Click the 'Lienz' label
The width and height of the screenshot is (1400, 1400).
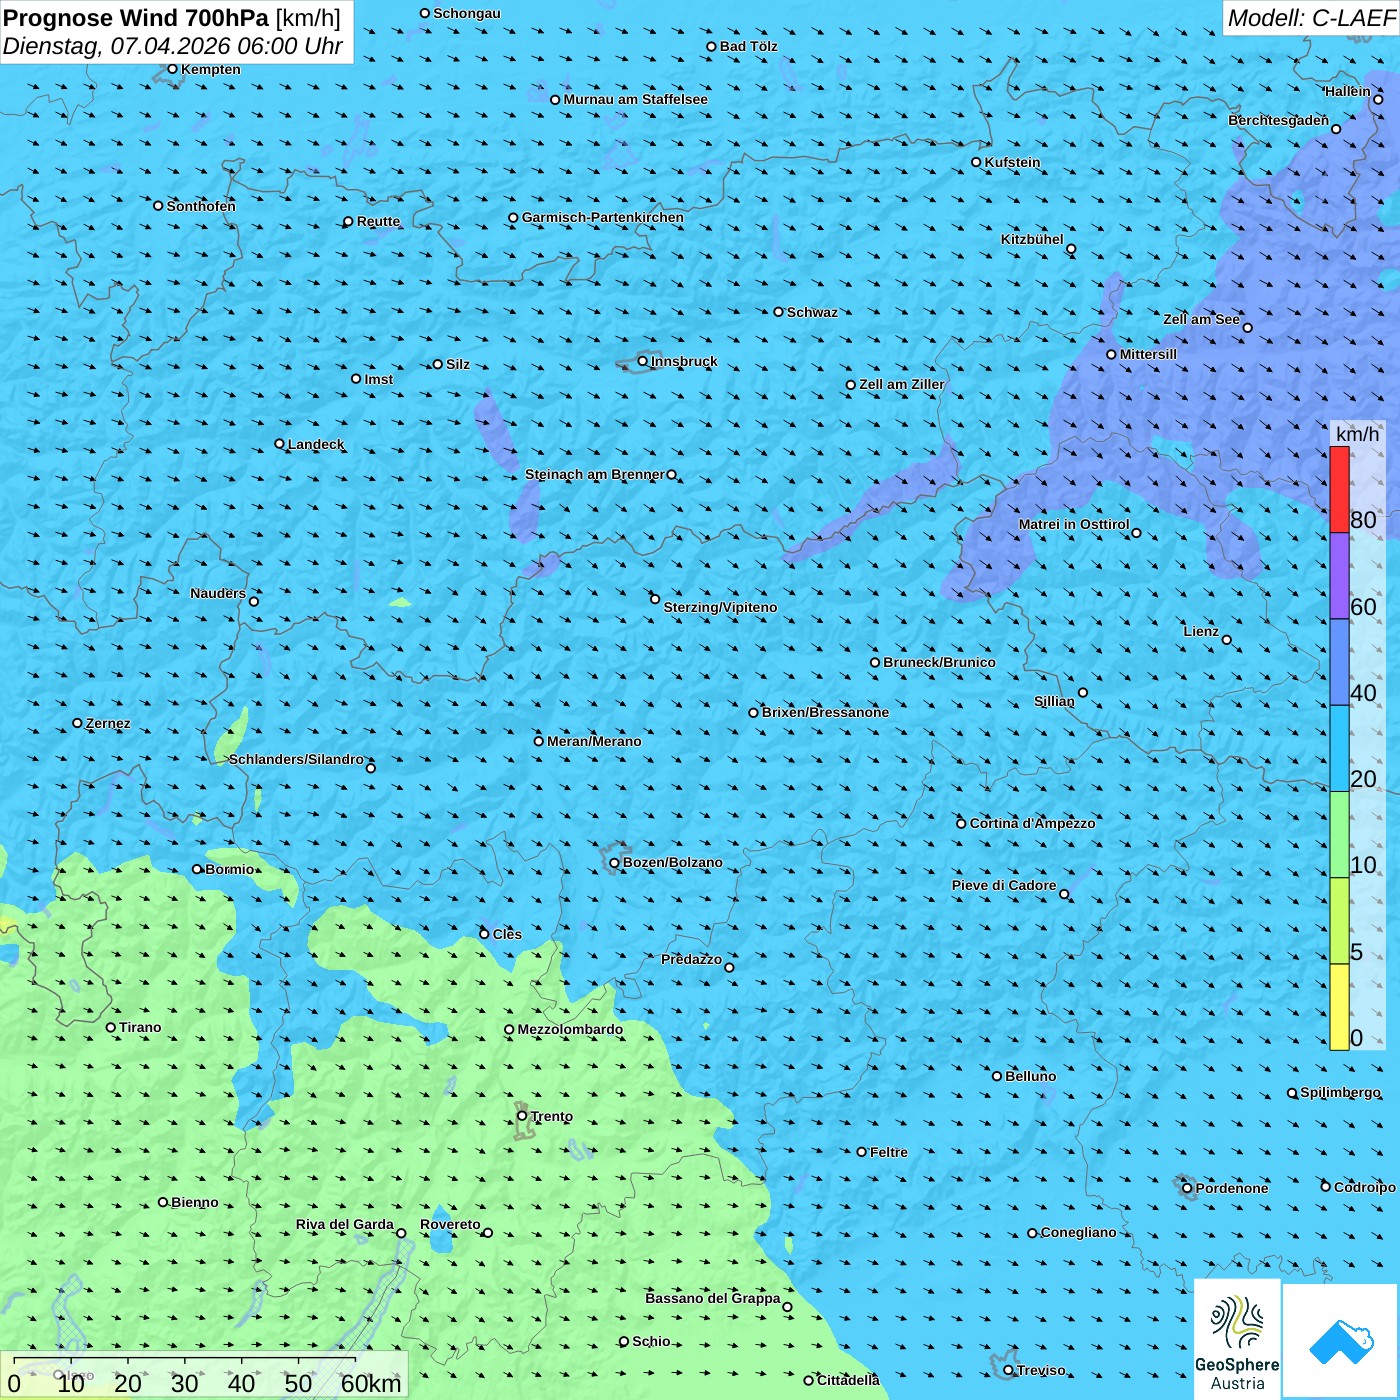tap(1201, 631)
